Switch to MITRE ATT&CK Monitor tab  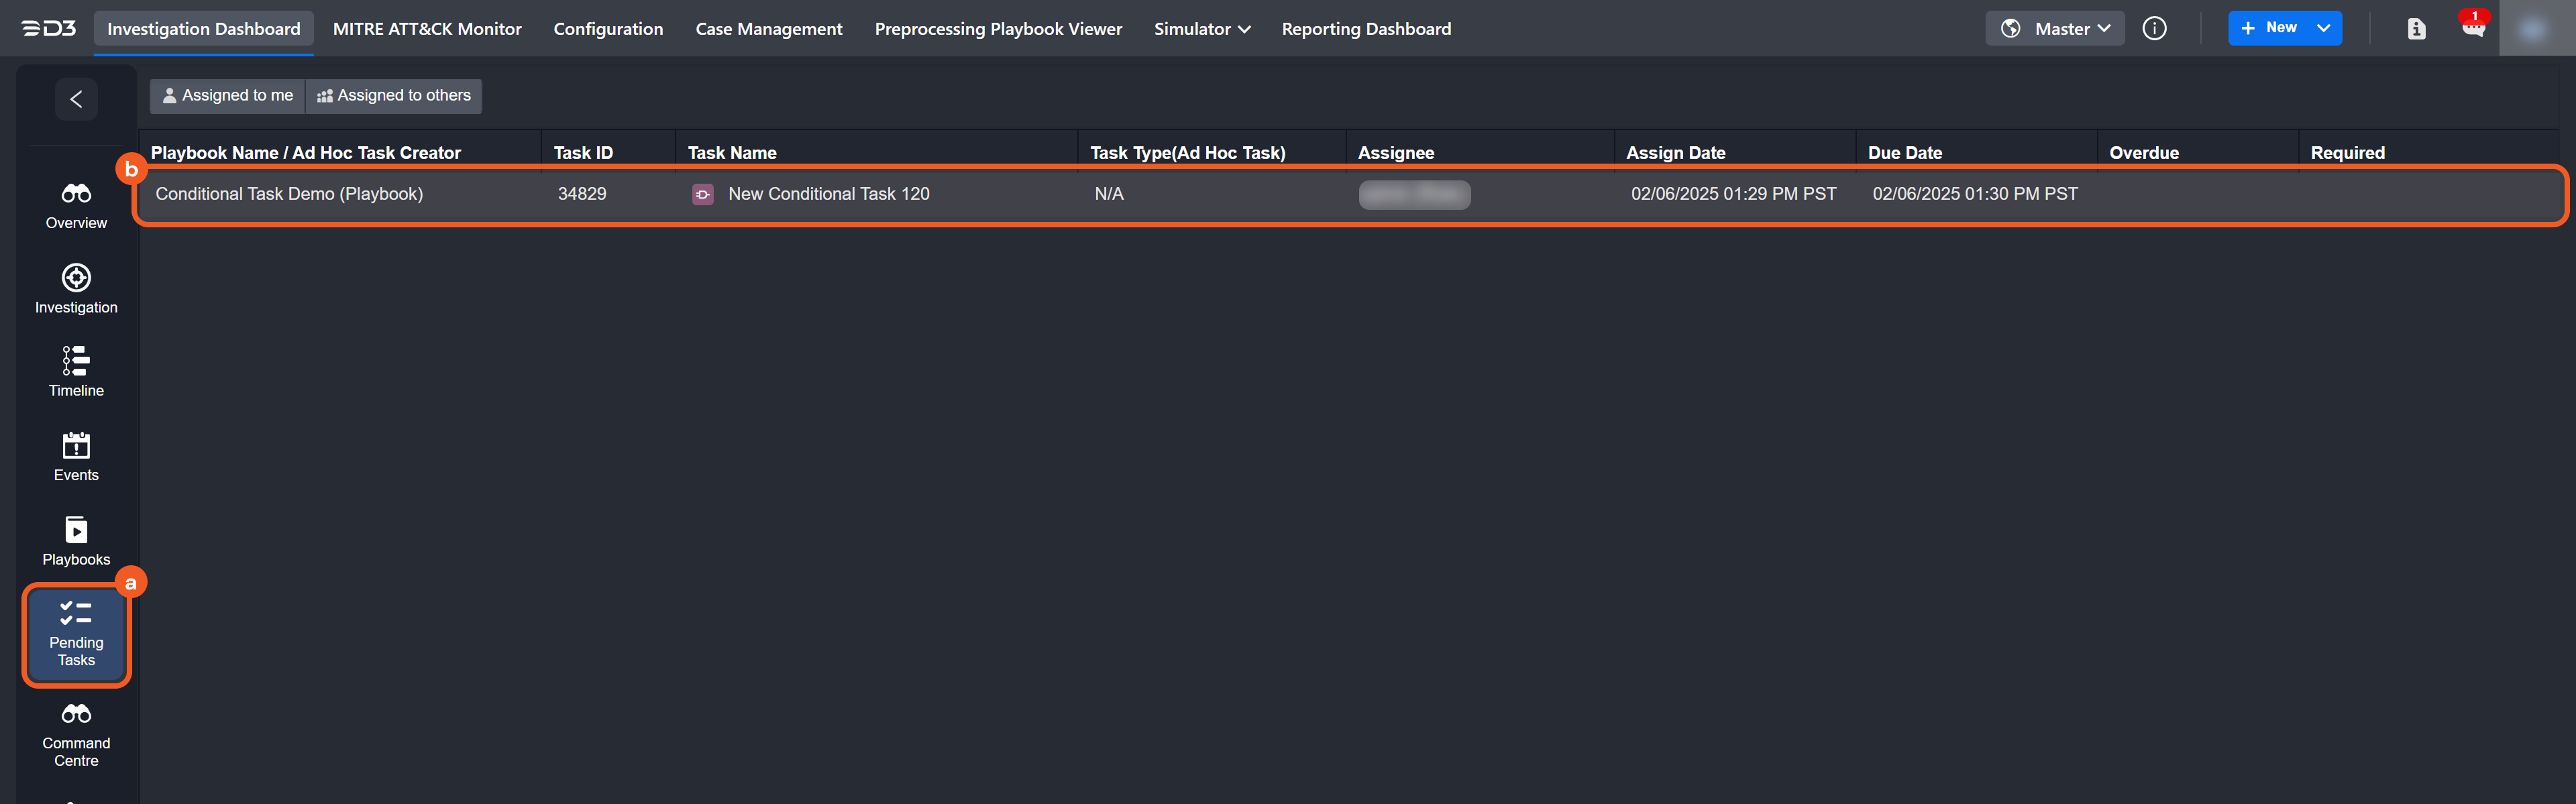(427, 28)
